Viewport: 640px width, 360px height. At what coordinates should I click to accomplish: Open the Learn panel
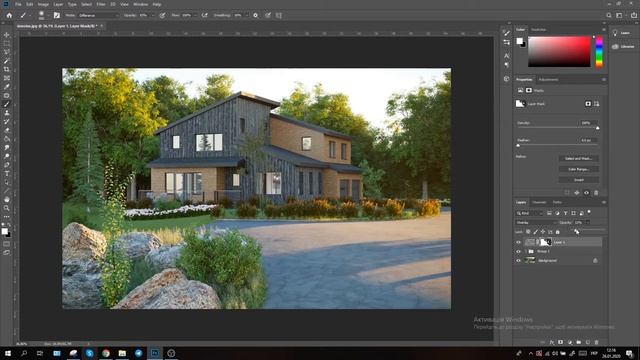pos(621,33)
